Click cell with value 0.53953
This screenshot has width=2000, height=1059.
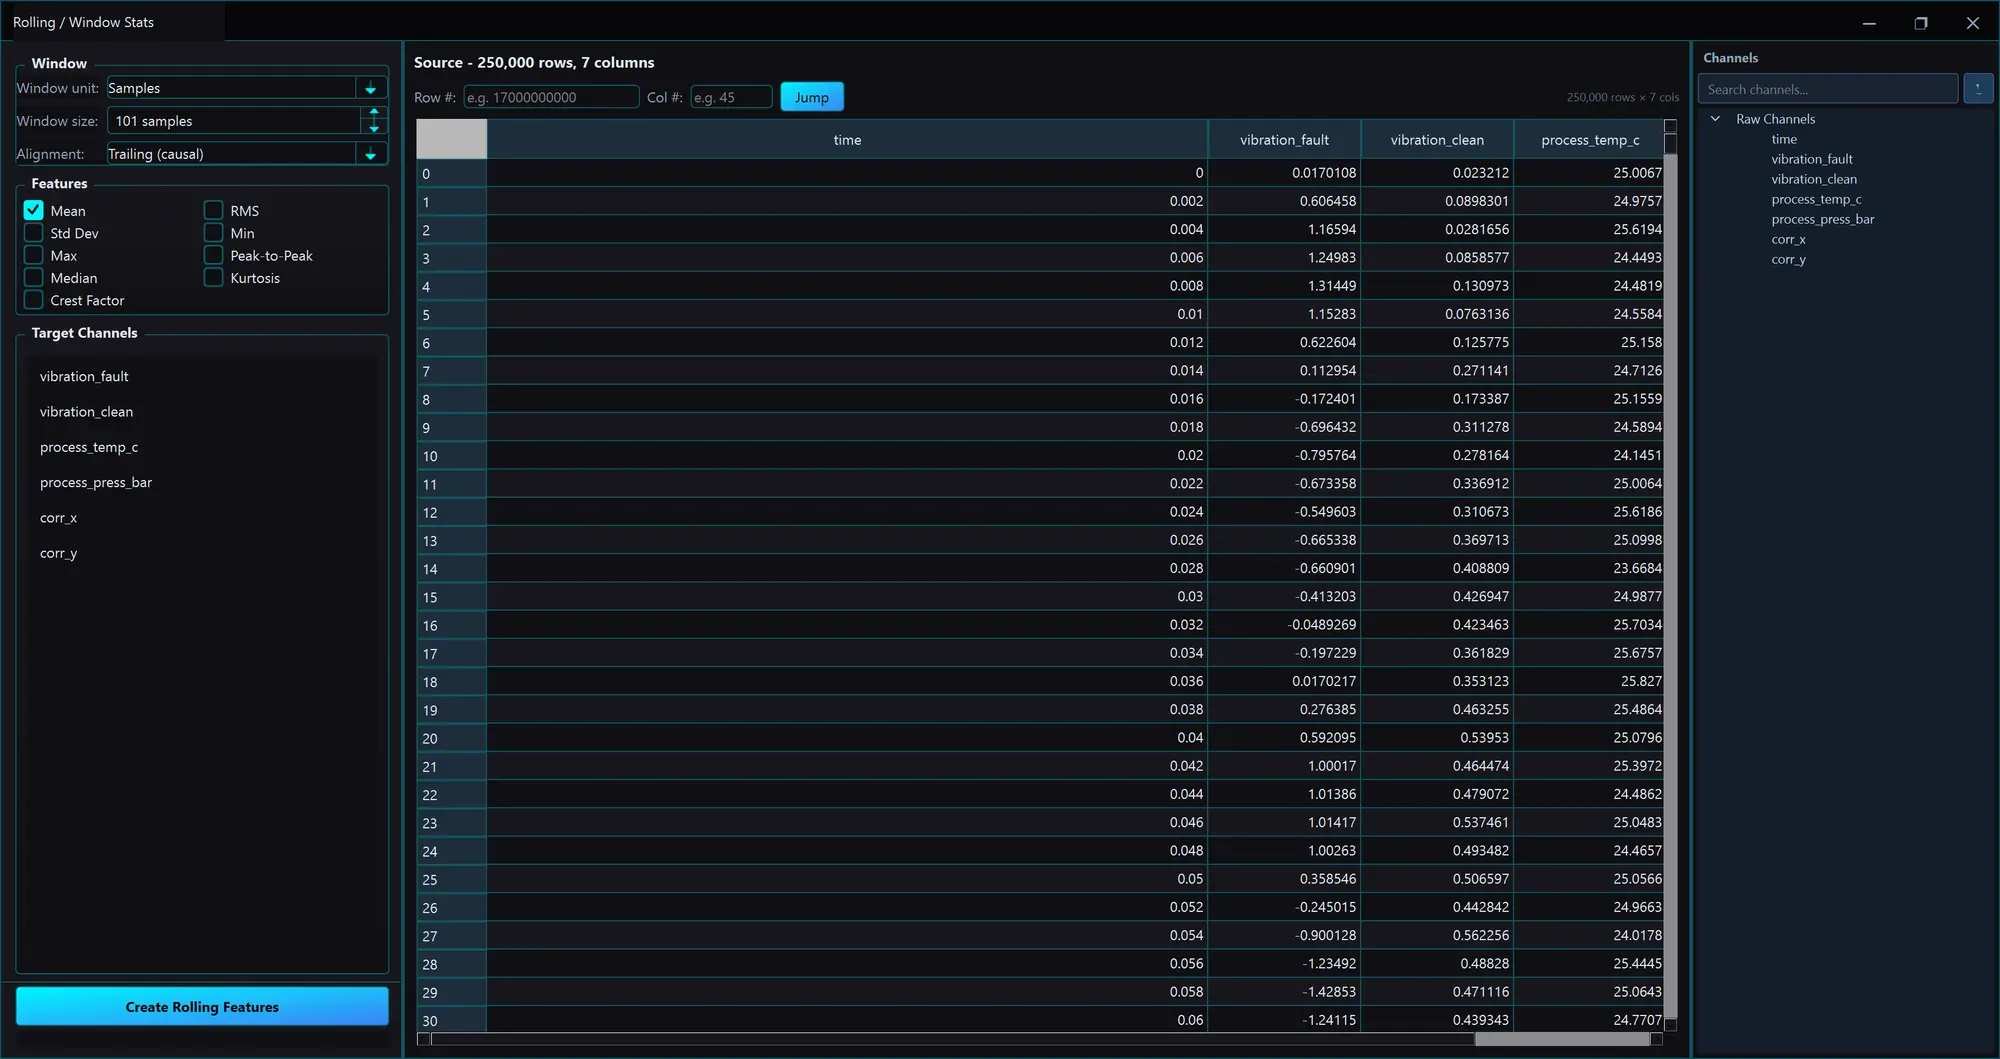pyautogui.click(x=1437, y=738)
